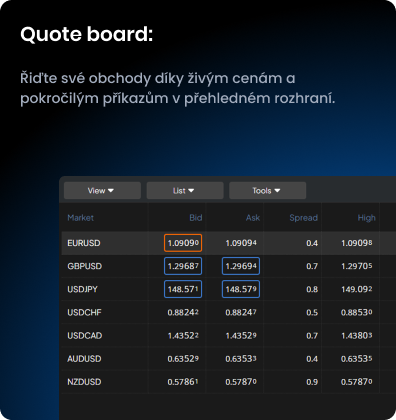Image resolution: width=396 pixels, height=420 pixels.
Task: Click GBPUSD ask price box 1.29694
Action: point(241,266)
